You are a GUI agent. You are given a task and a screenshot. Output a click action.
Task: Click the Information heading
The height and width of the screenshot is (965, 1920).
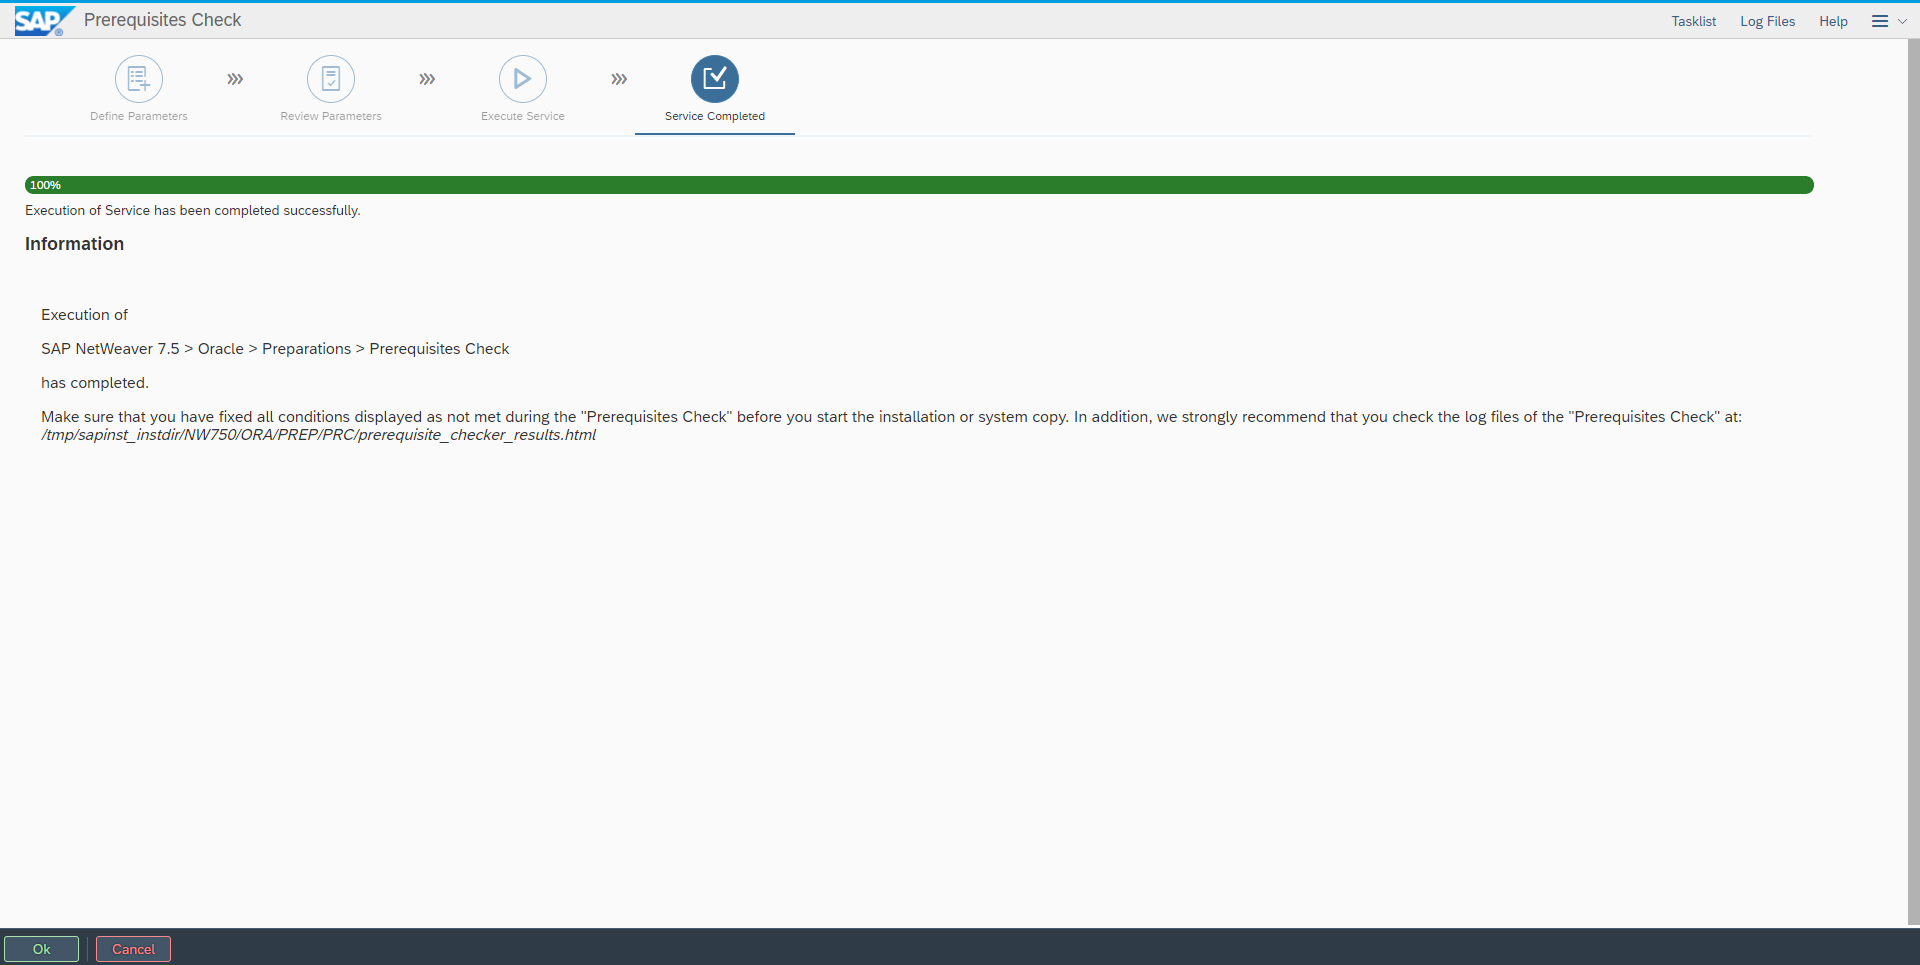point(74,244)
